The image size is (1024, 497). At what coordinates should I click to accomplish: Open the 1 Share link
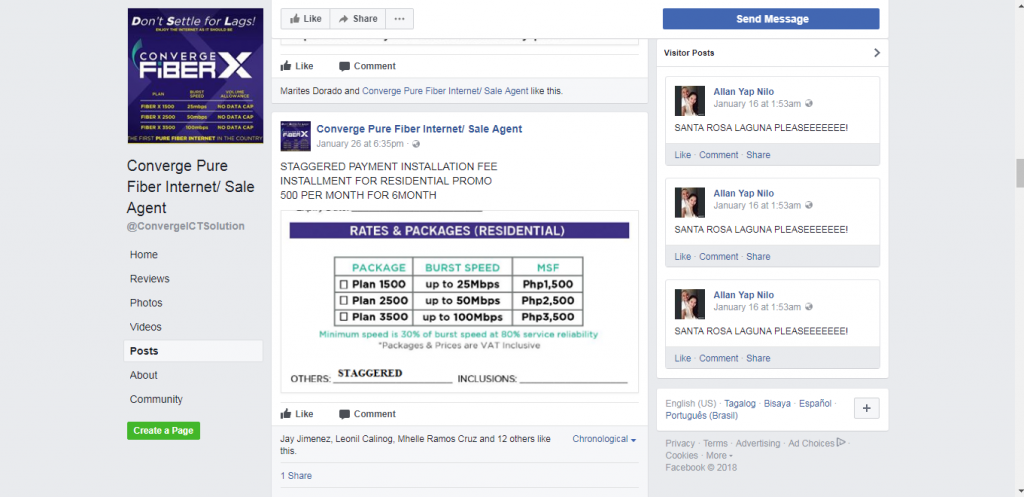(x=296, y=476)
